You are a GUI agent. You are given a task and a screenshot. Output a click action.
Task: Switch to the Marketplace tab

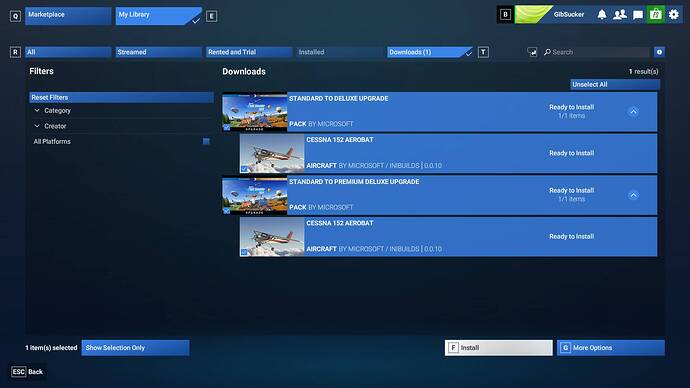(68, 16)
